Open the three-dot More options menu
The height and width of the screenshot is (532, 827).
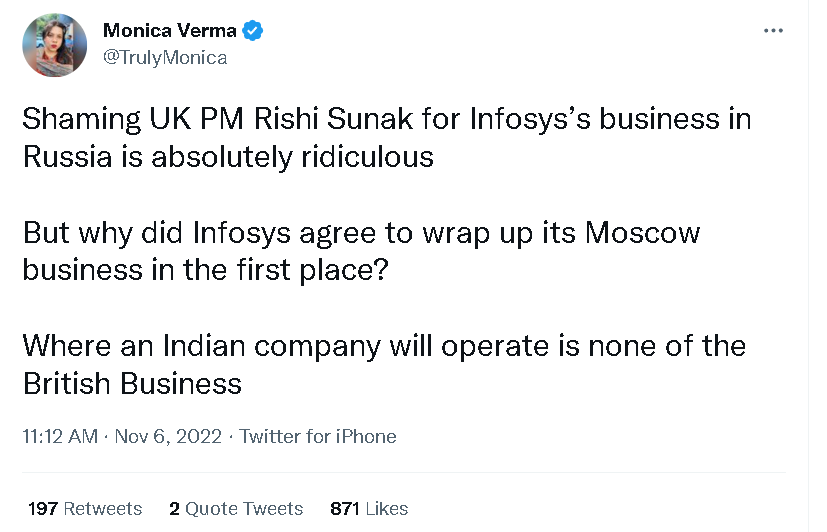point(773,31)
